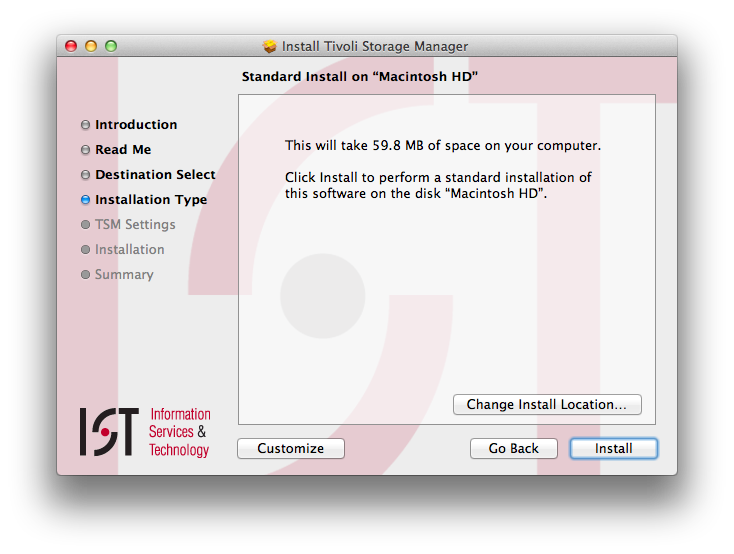Image resolution: width=734 pixels, height=554 pixels.
Task: Select the Destination Select step
Action: pos(155,174)
